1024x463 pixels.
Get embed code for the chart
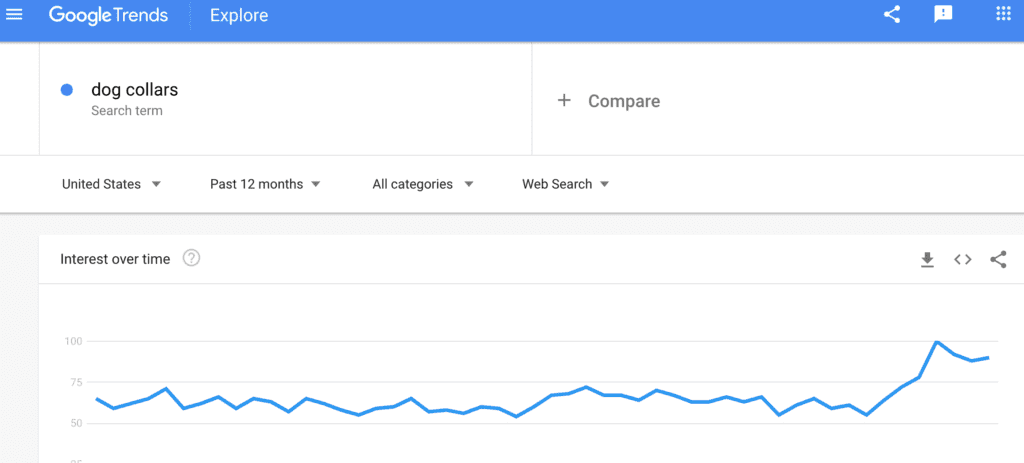[963, 260]
